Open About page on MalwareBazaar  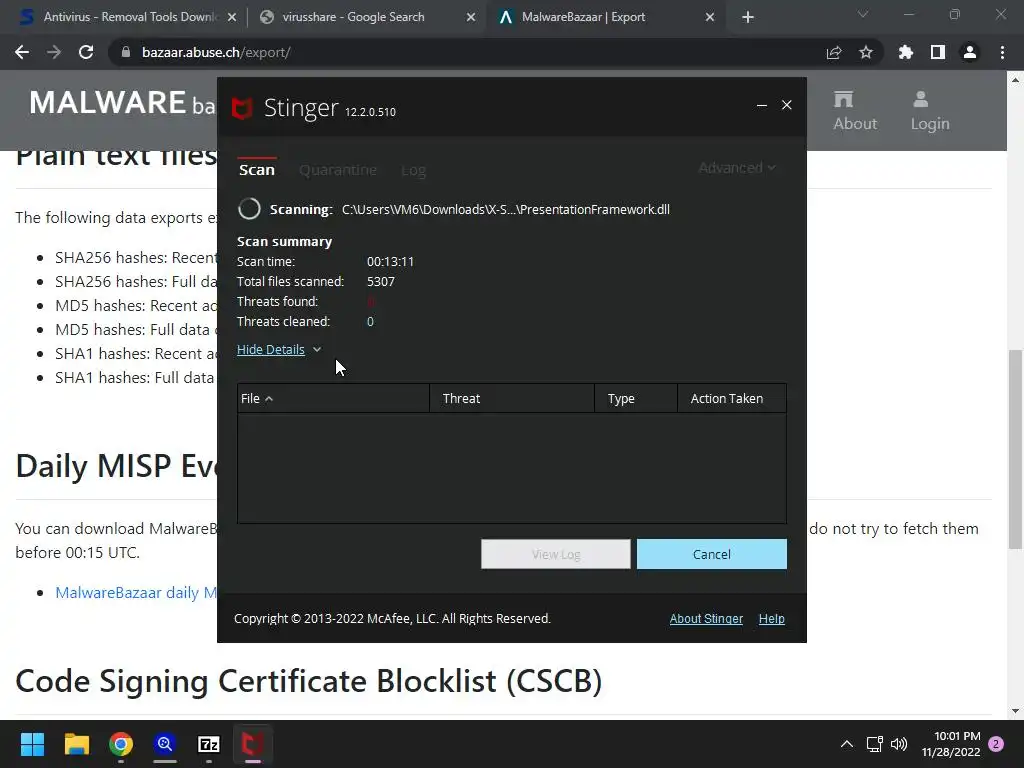point(855,111)
